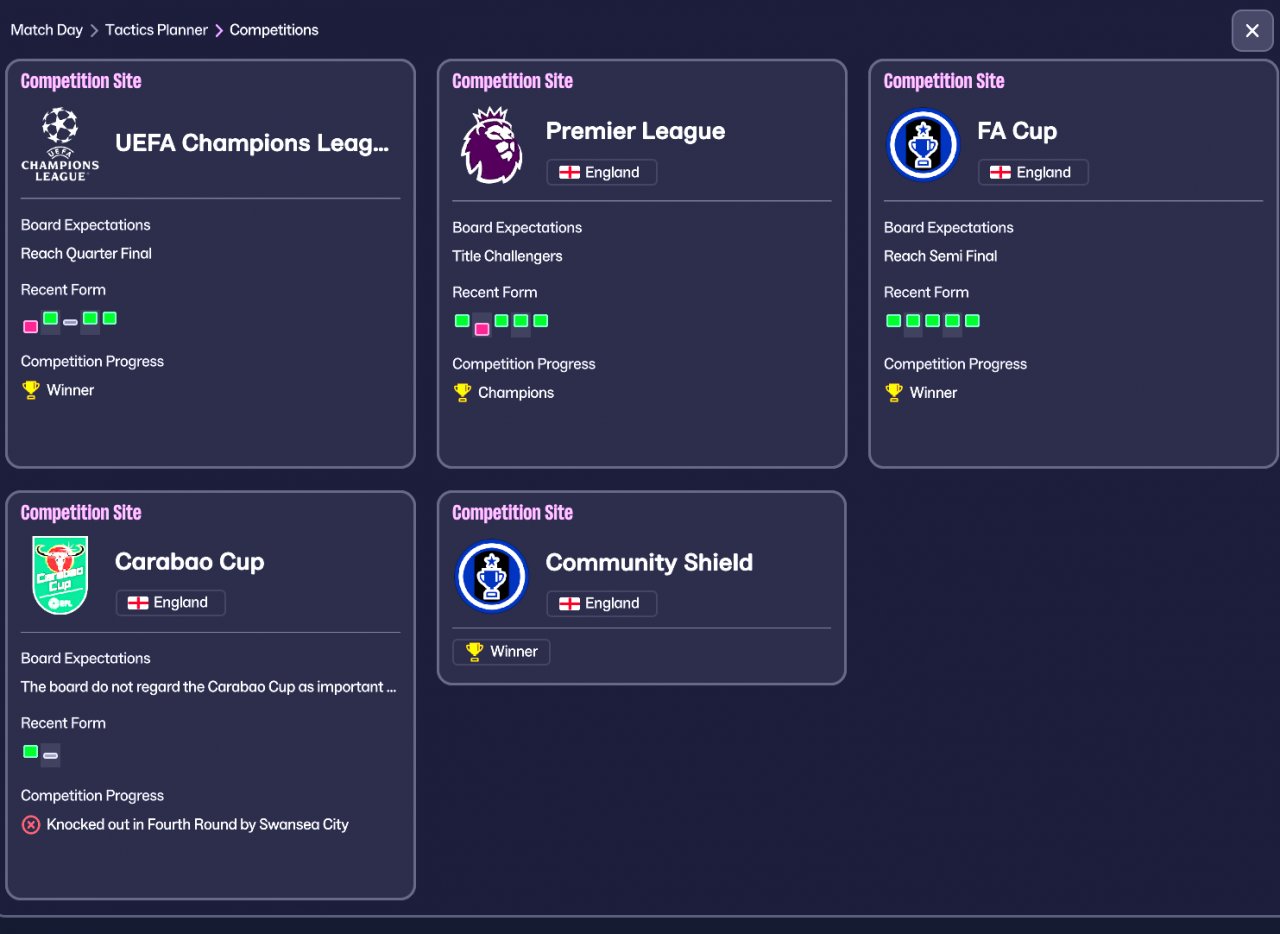Click the England badge on the Carabao Cup card
The width and height of the screenshot is (1280, 934).
pyautogui.click(x=171, y=603)
